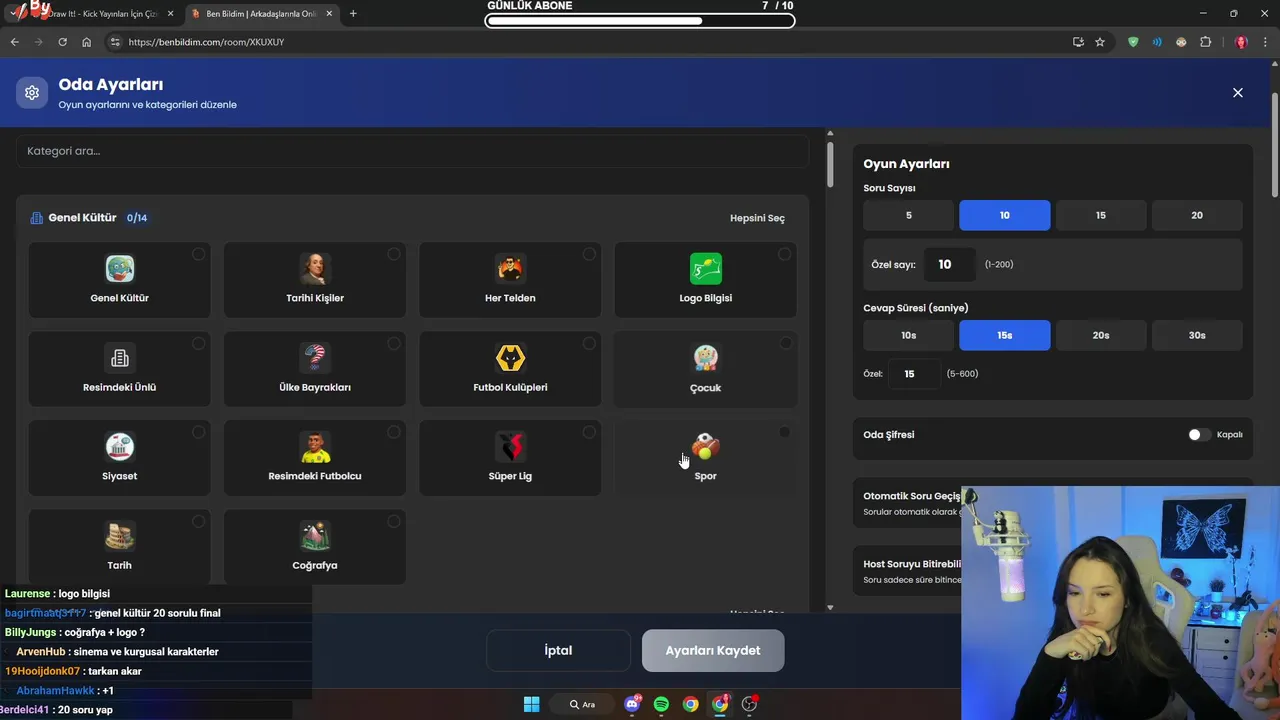Close the room settings dialog
Image resolution: width=1280 pixels, height=720 pixels.
click(x=1237, y=93)
